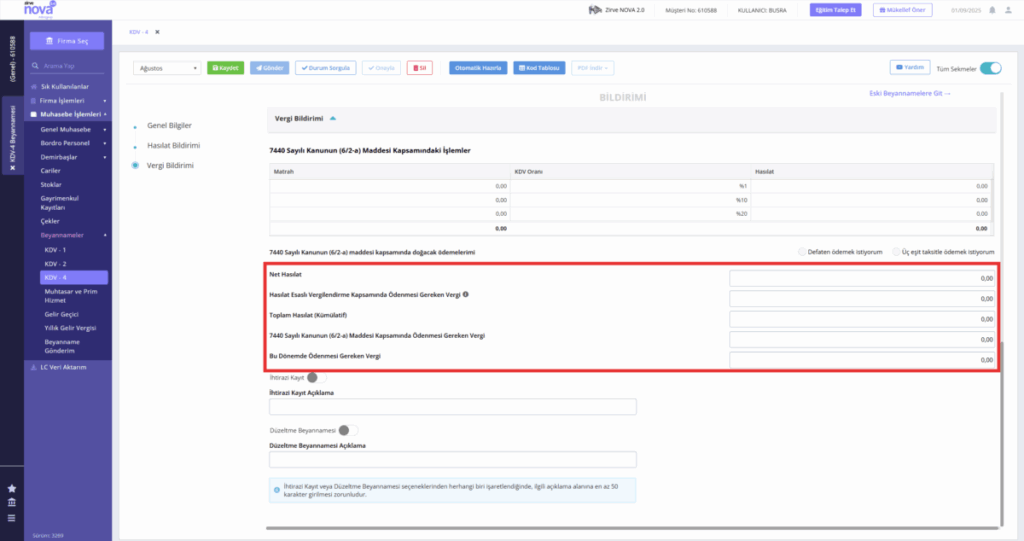Select Defaten ödemek istiyorum option
Viewport: 1024px width, 541px height.
pyautogui.click(x=802, y=252)
